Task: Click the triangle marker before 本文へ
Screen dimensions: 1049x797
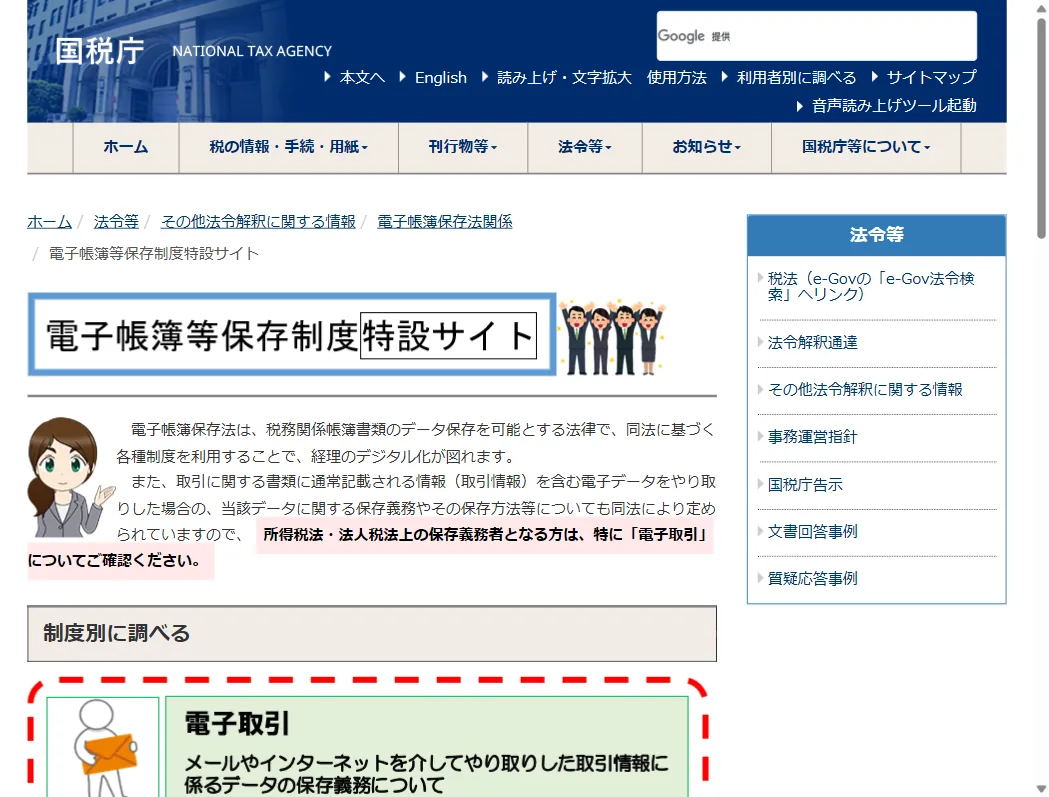Action: pyautogui.click(x=327, y=77)
